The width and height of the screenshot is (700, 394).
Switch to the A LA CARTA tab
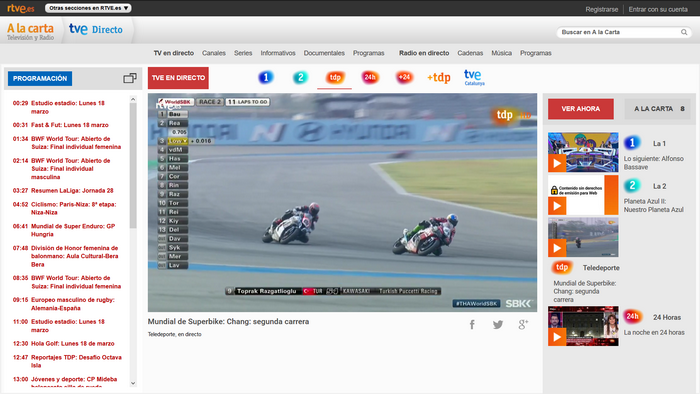(657, 109)
